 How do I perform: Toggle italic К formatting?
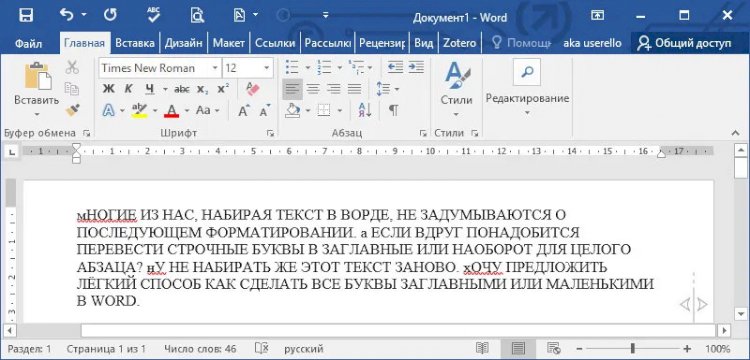tap(129, 89)
